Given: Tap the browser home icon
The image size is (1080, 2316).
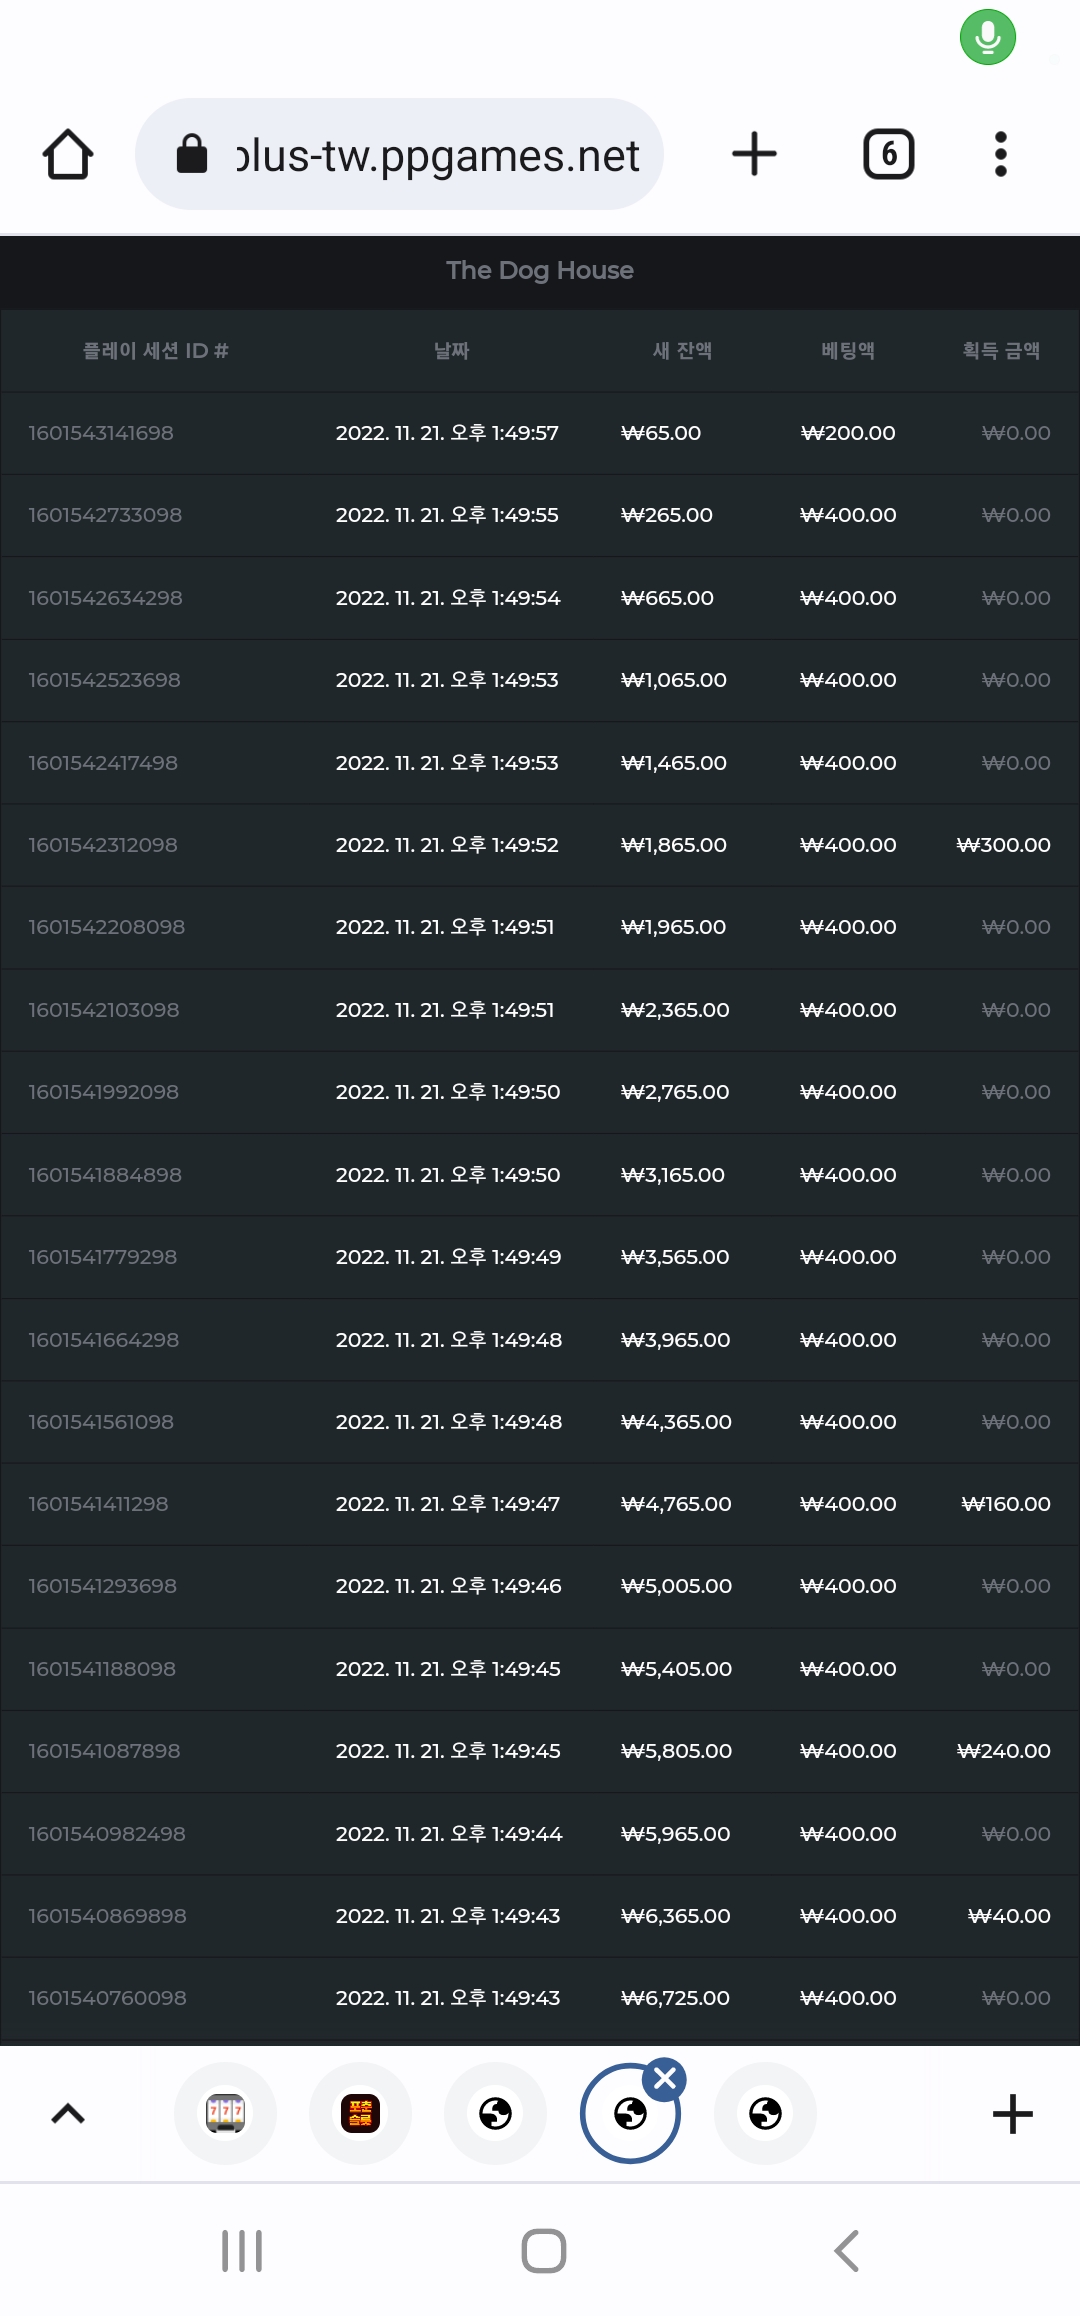Looking at the screenshot, I should tap(68, 155).
